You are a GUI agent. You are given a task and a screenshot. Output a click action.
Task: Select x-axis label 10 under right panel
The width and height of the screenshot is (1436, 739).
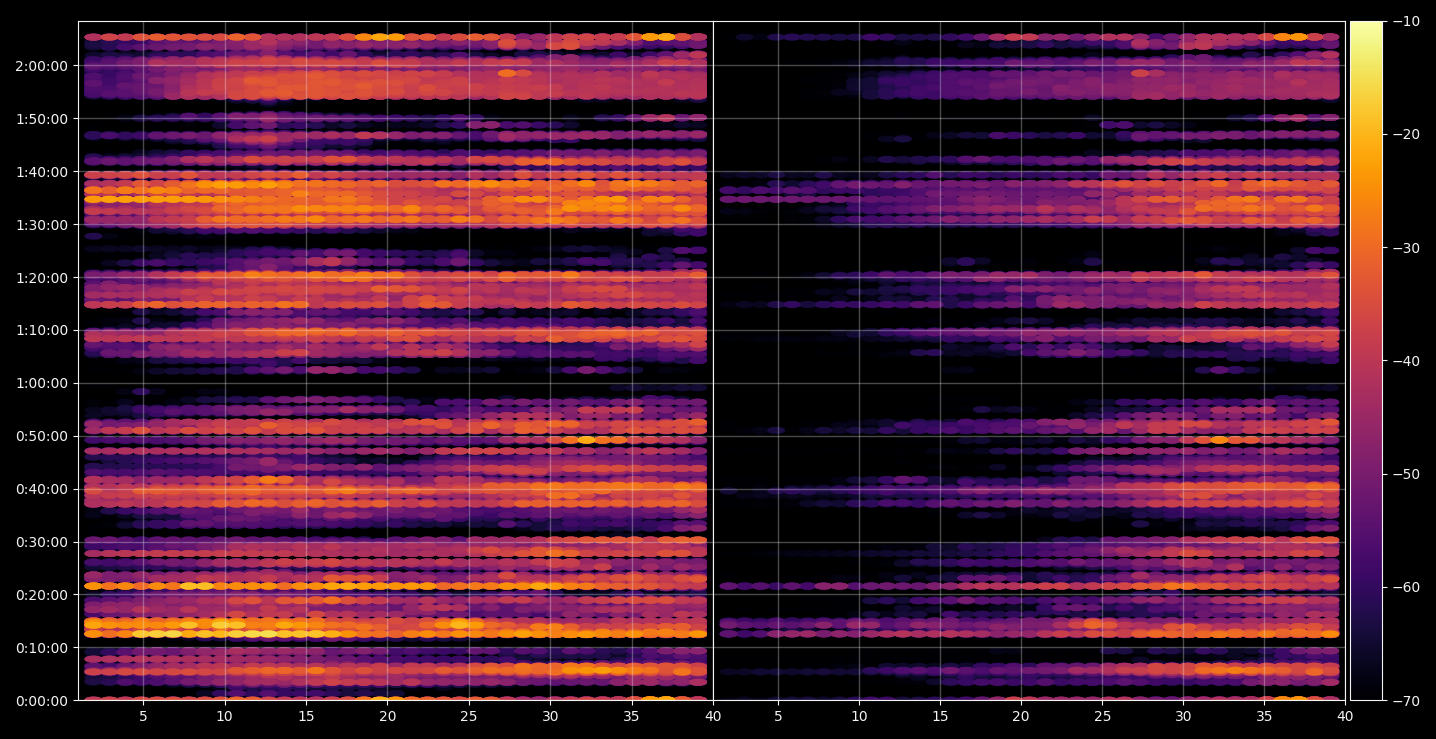[x=858, y=716]
